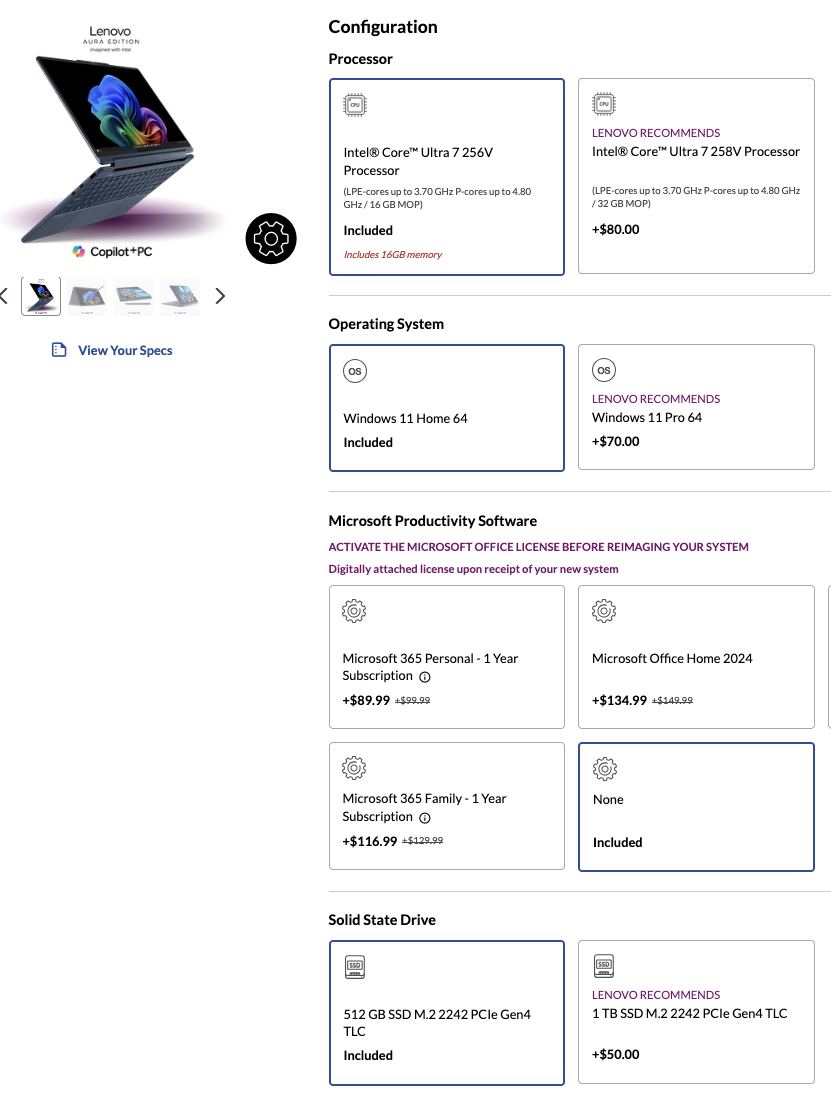This screenshot has width=831, height=1100.
Task: Select the first laptop thumbnail image
Action: (41, 296)
